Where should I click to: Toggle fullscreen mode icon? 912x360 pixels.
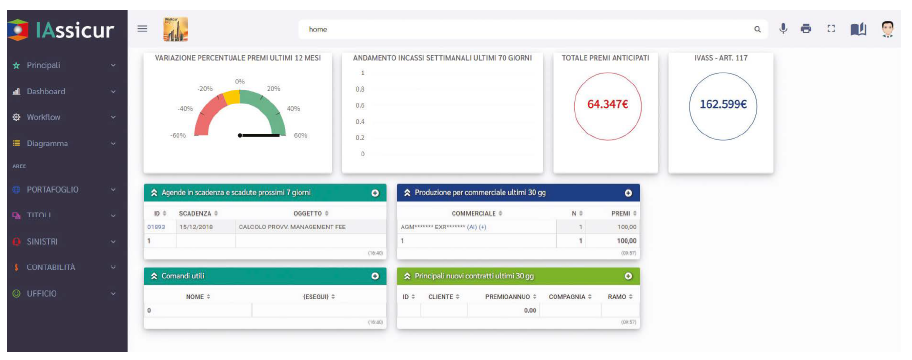(831, 28)
